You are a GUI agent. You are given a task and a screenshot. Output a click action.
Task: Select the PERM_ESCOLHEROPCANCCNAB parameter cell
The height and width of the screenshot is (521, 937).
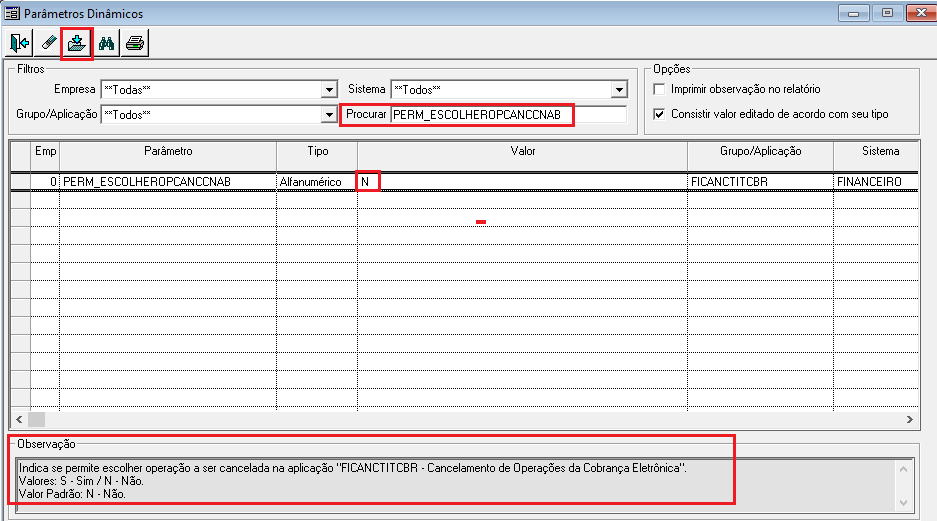click(168, 182)
